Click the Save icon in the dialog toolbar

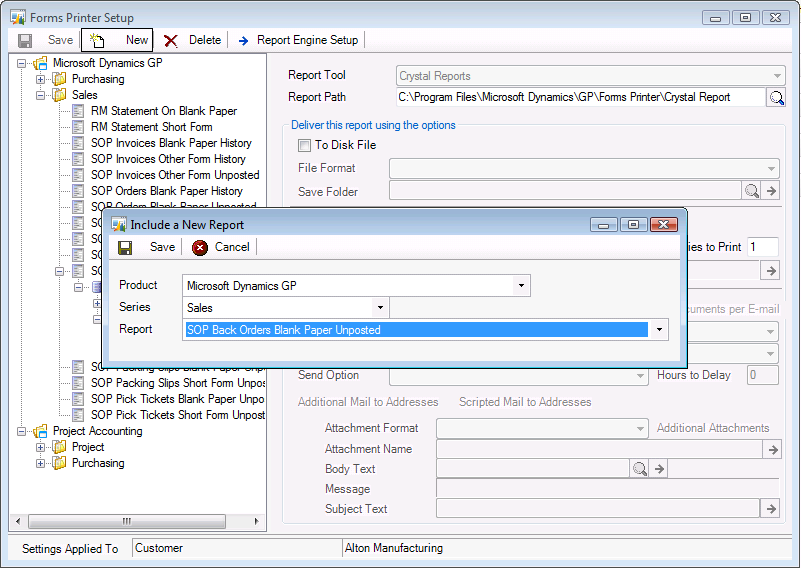click(125, 247)
